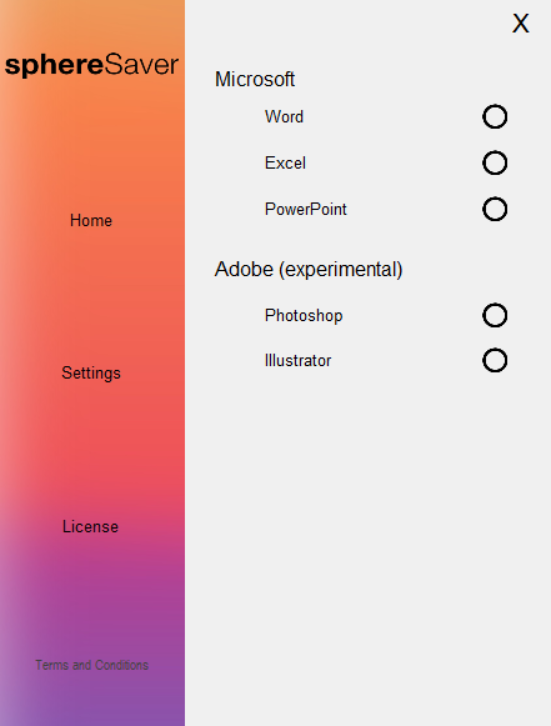Click the Excel text label

285,163
